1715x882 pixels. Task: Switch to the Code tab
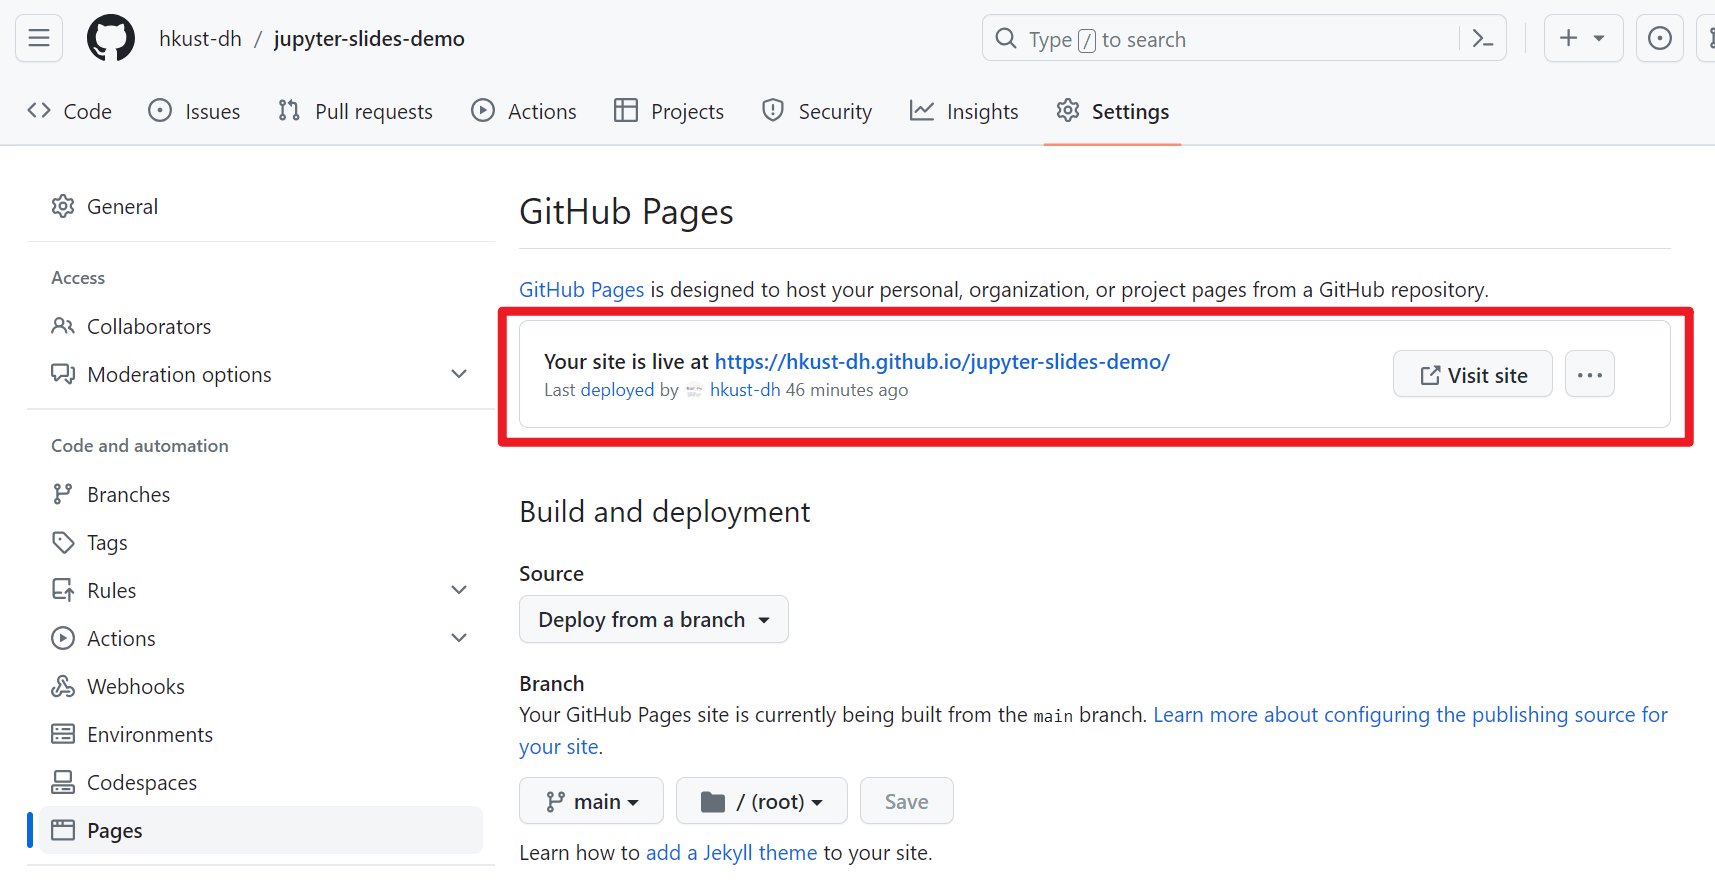tap(69, 111)
